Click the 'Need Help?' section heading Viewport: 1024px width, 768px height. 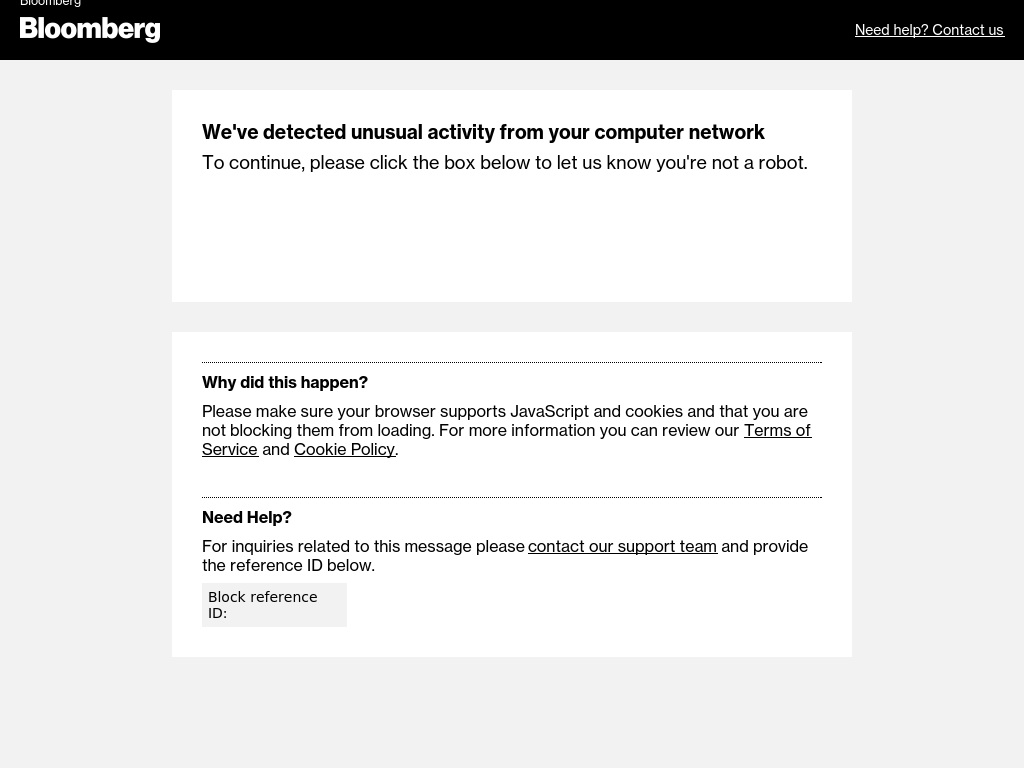coord(247,517)
